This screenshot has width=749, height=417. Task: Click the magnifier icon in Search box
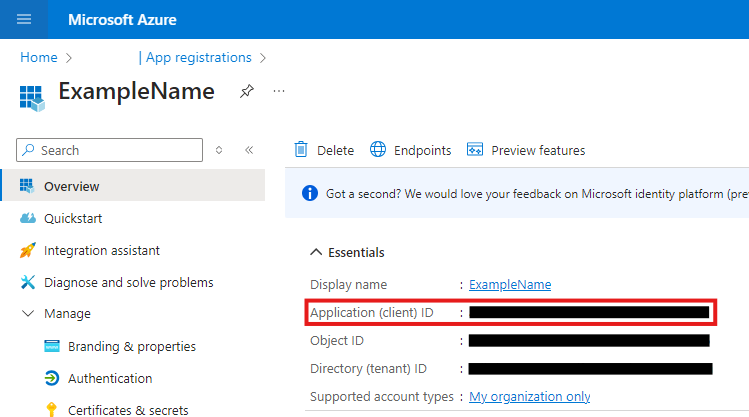tap(29, 150)
